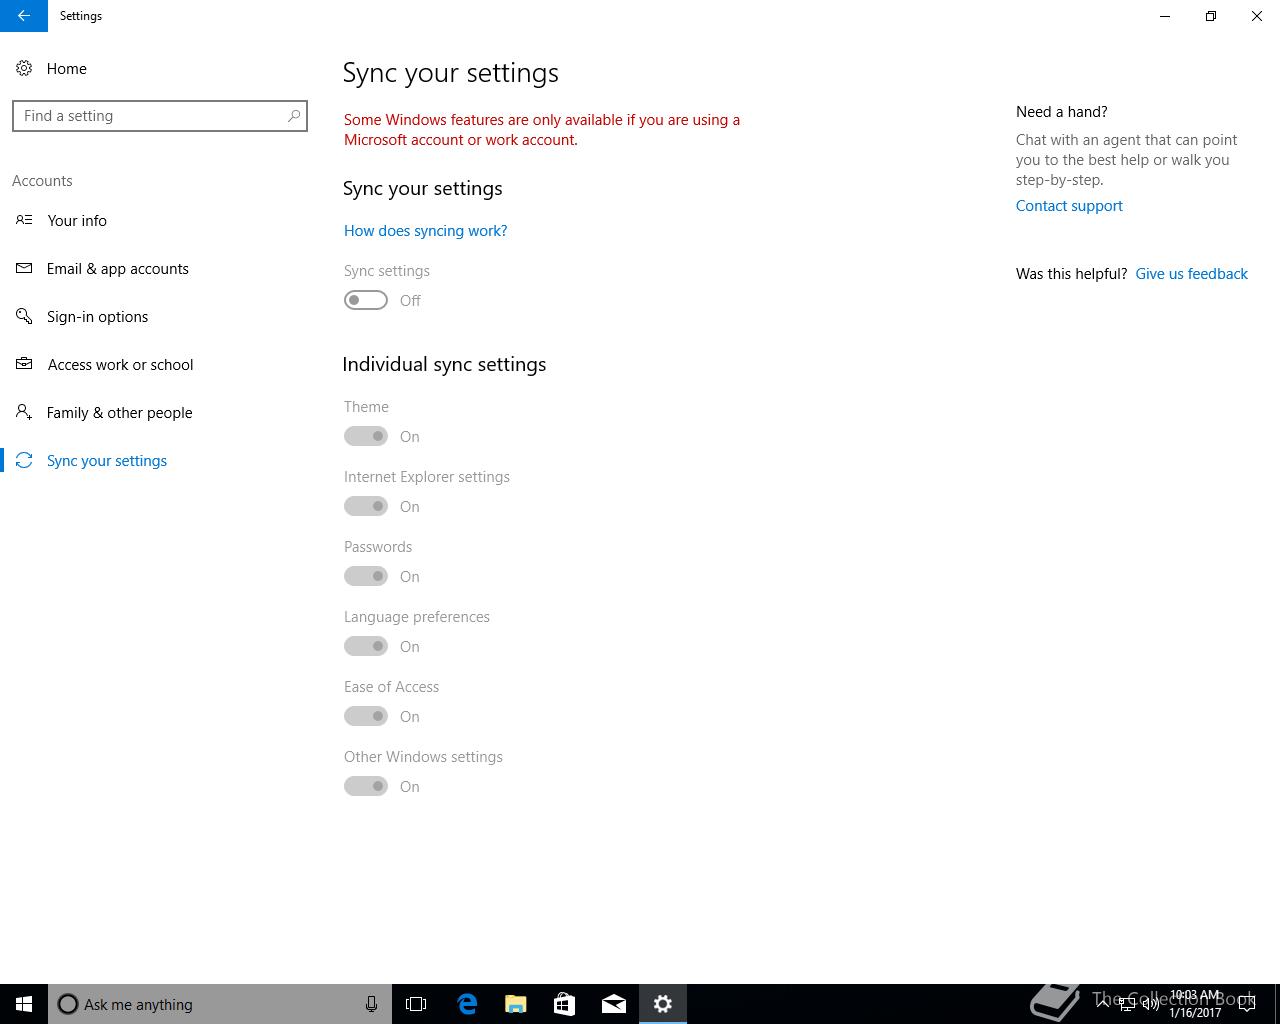Open Task View from the taskbar
The width and height of the screenshot is (1280, 1024).
(x=416, y=1004)
